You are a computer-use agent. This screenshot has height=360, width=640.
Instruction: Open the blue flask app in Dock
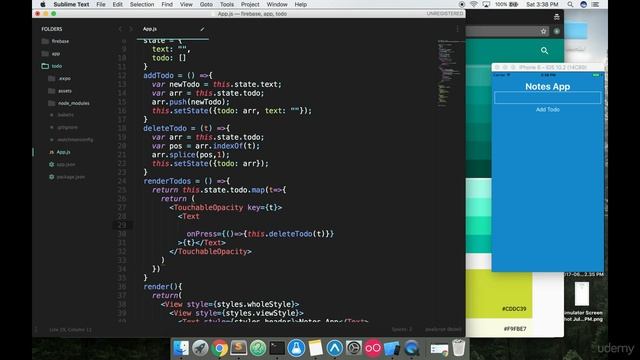pyautogui.click(x=296, y=348)
